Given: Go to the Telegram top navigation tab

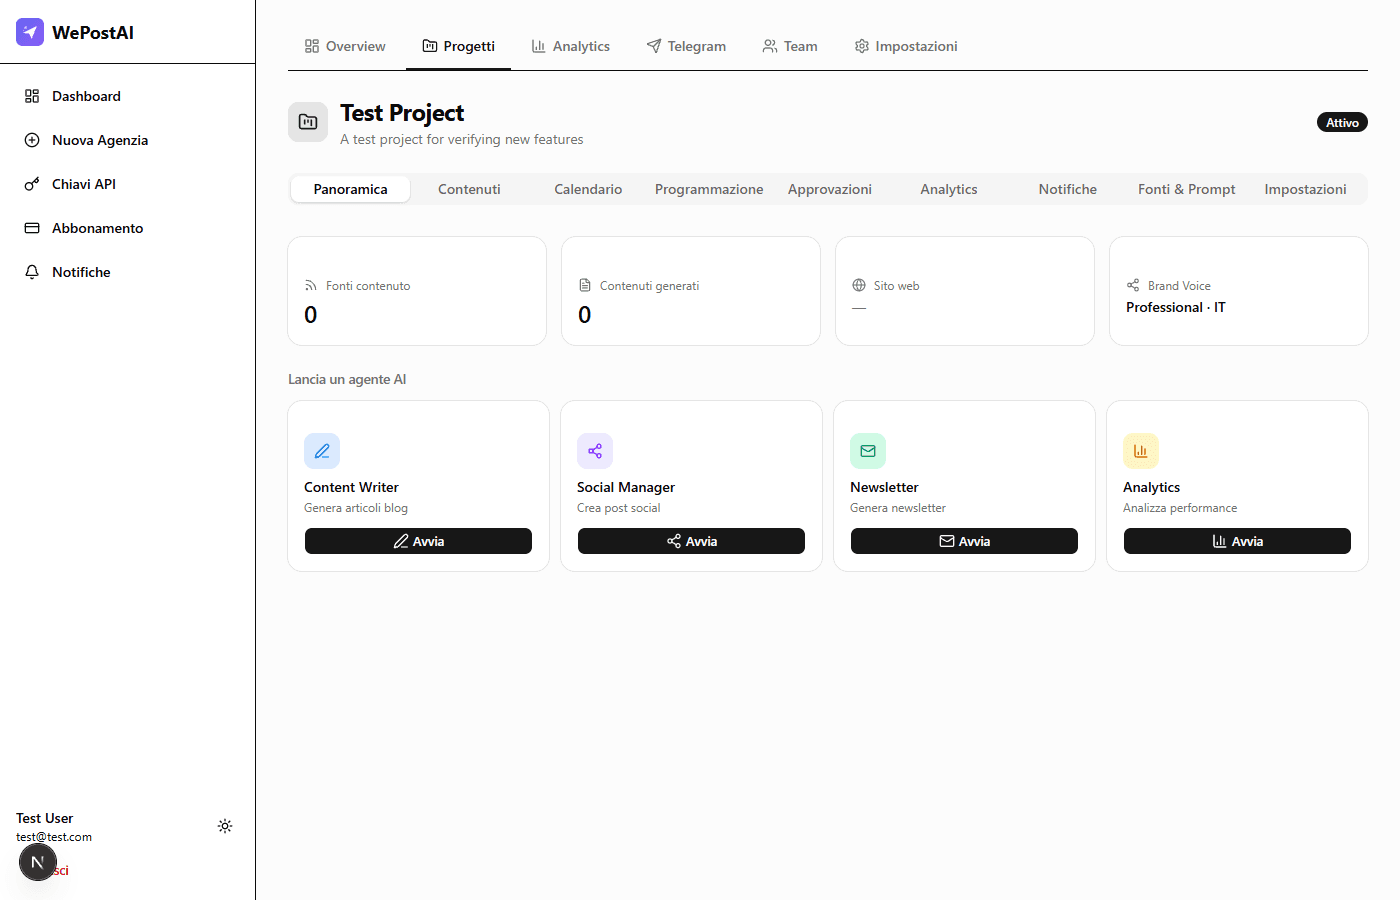Looking at the screenshot, I should pyautogui.click(x=686, y=46).
